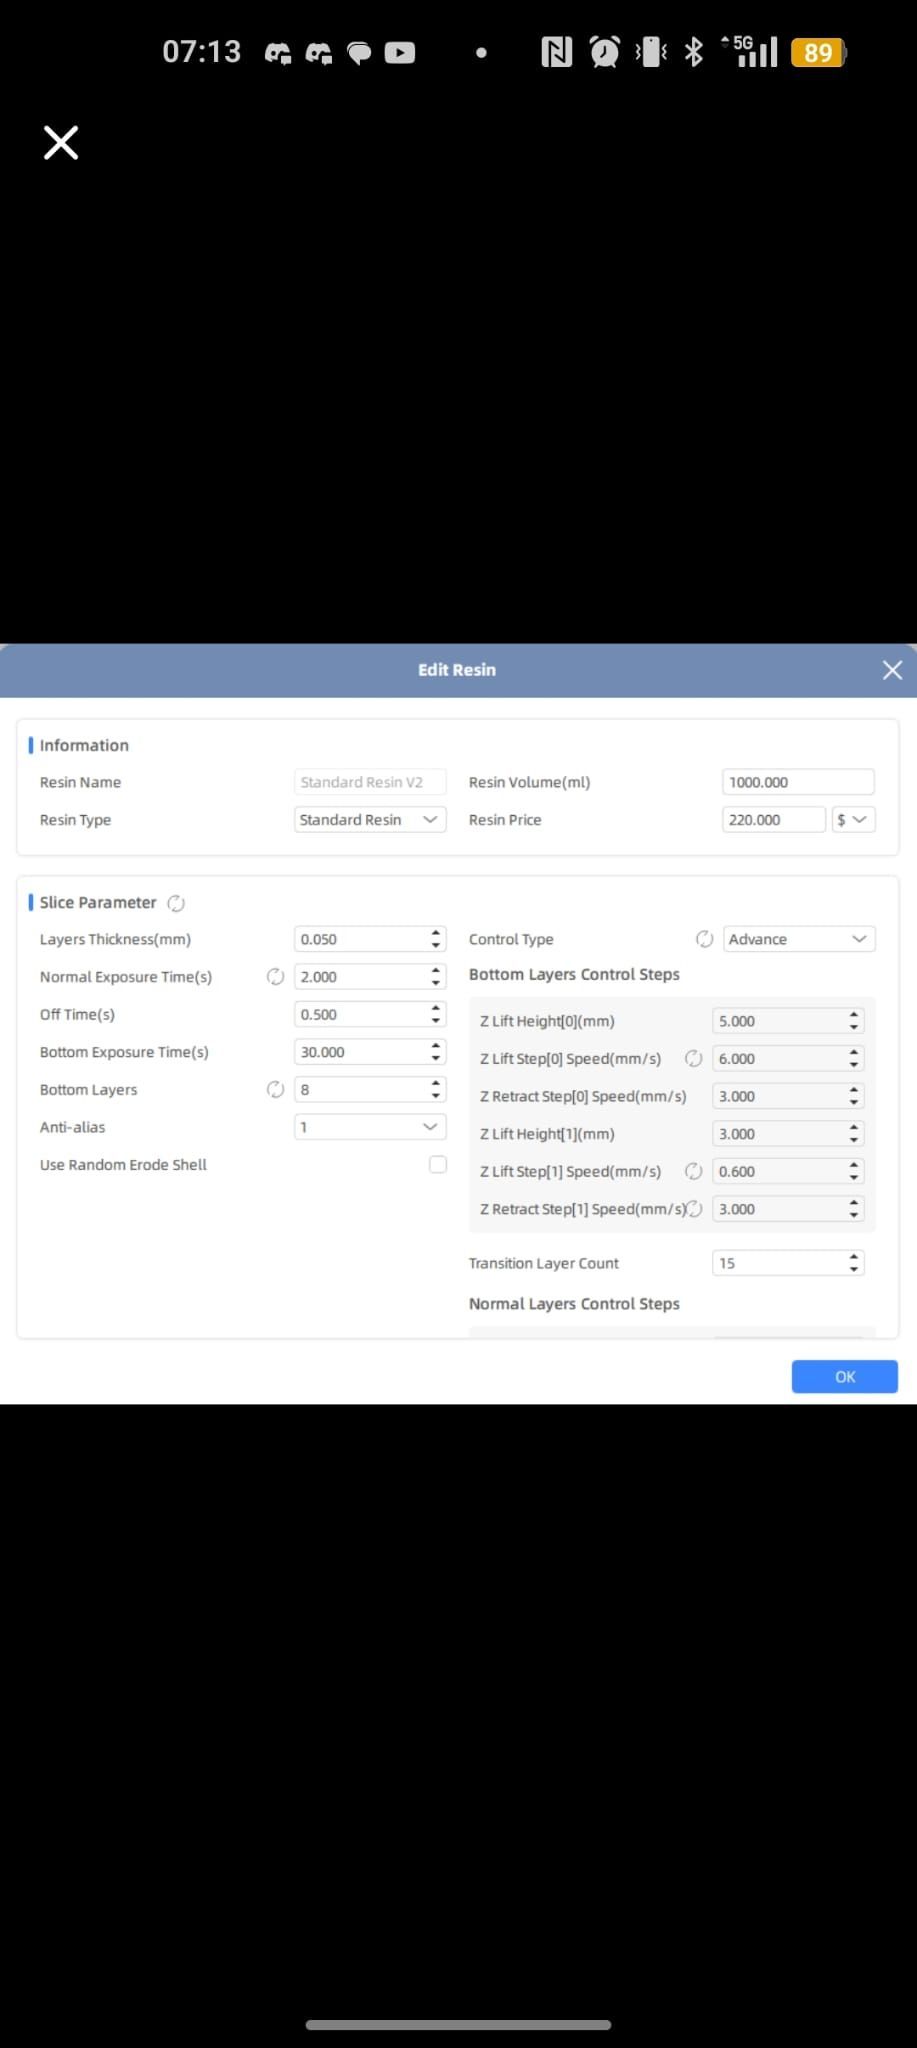Tap the navigation gesture bar at bottom
Screen dimensions: 917x2048
click(458, 2025)
